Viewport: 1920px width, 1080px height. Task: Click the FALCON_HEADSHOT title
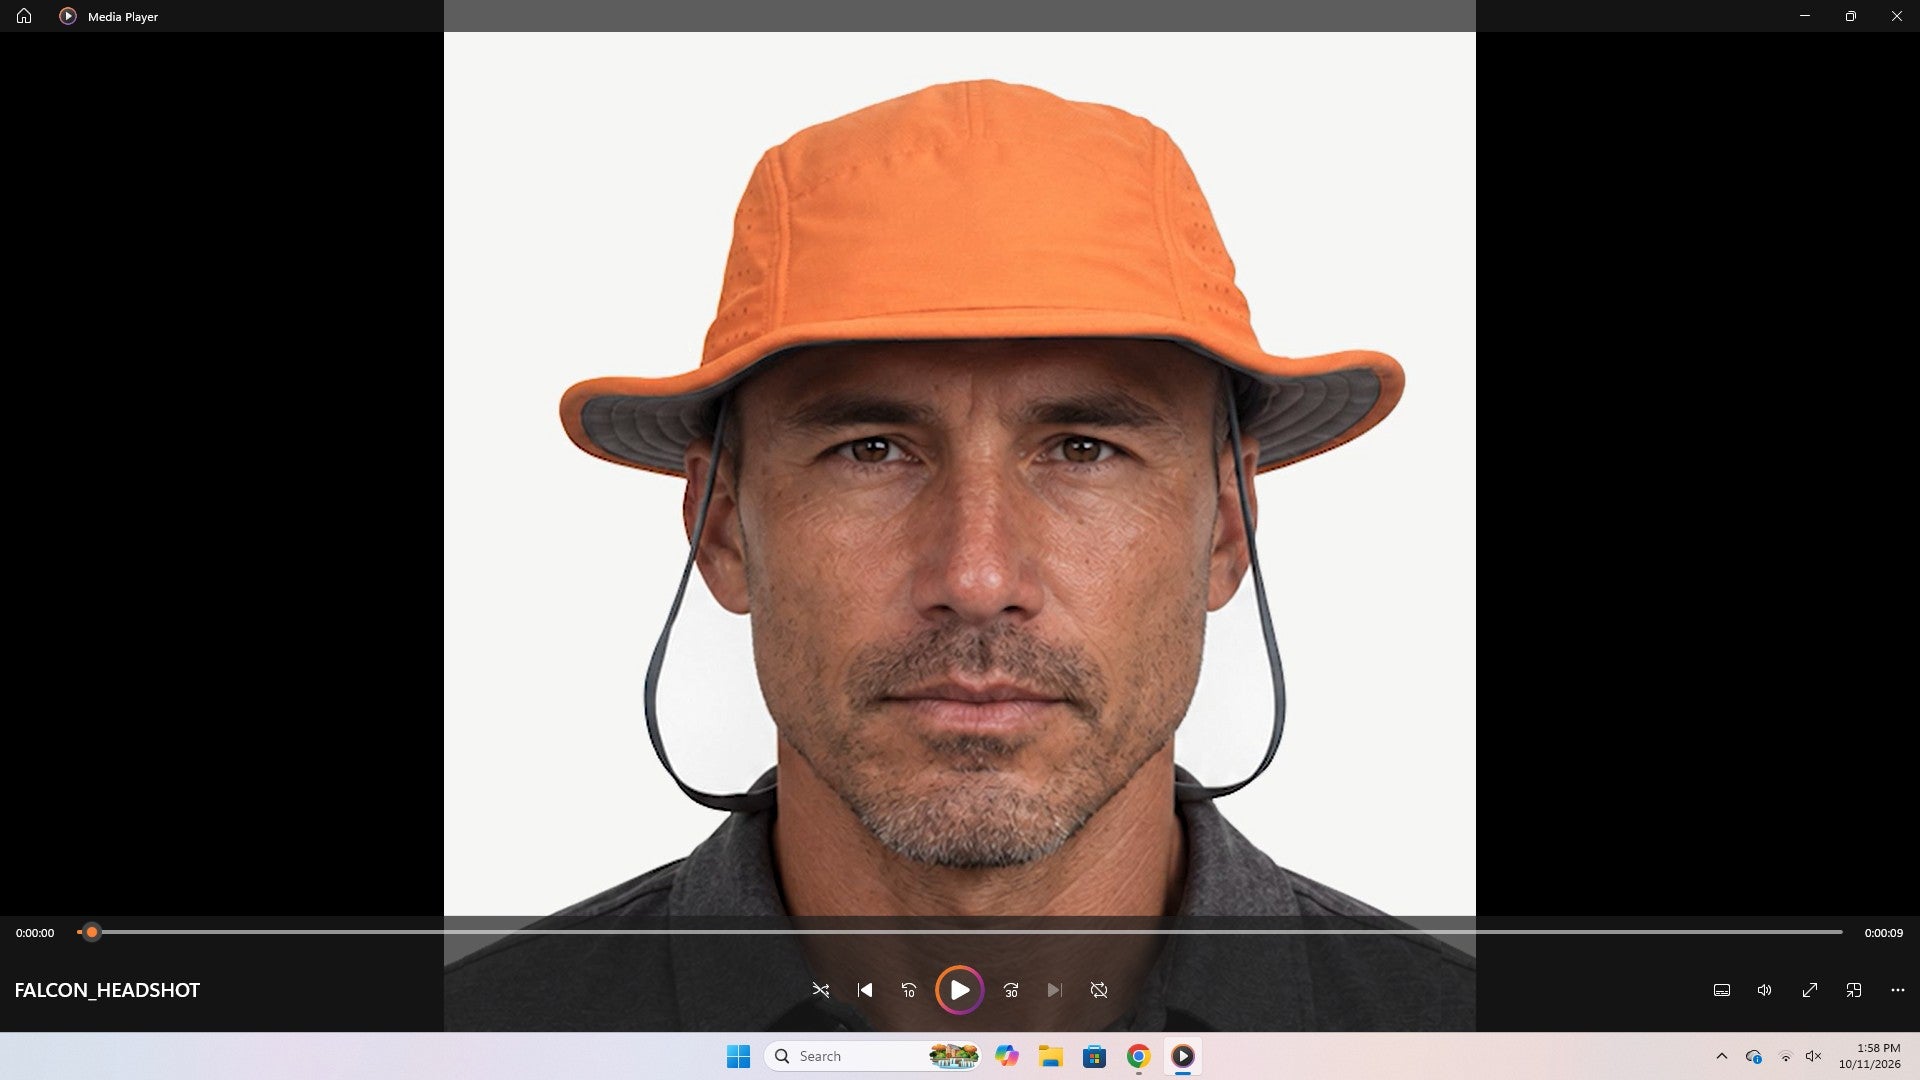(107, 990)
